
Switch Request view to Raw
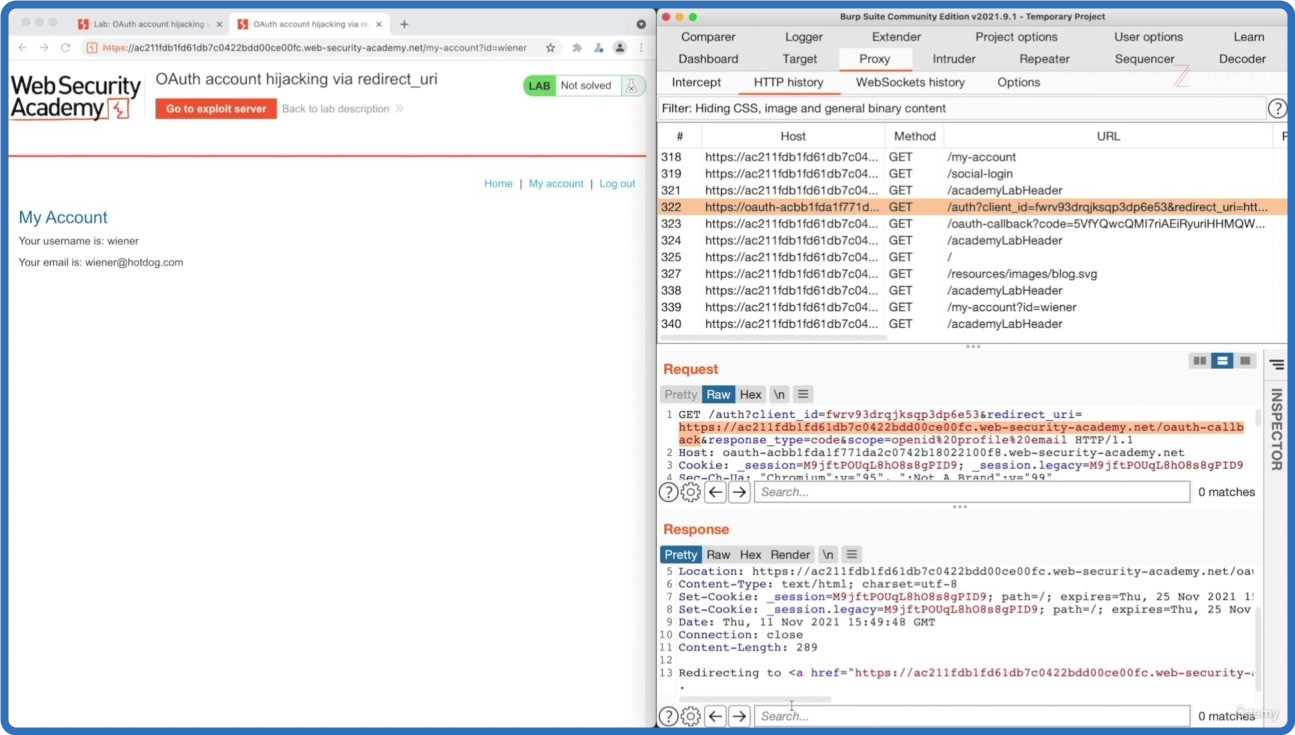719,394
